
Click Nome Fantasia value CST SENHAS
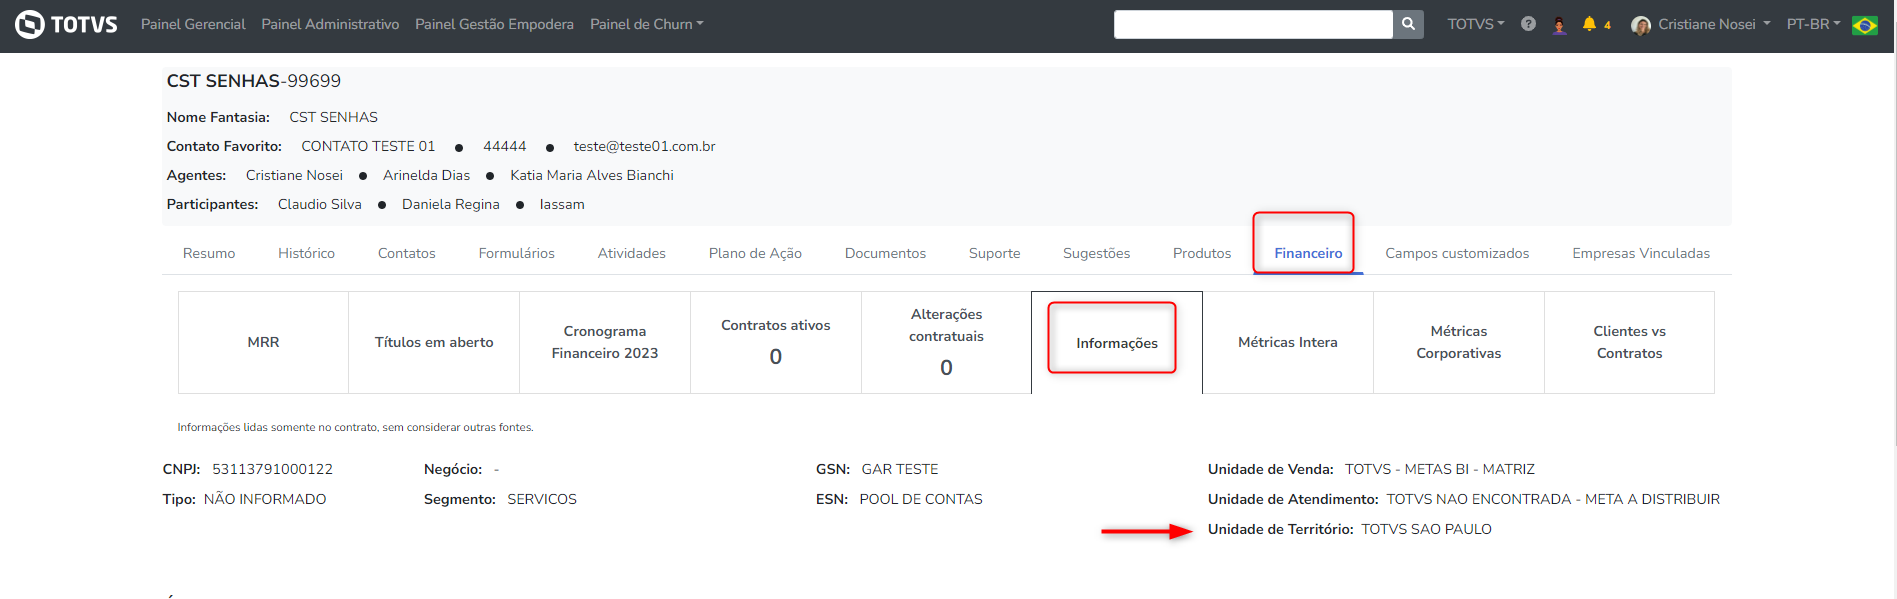coord(333,117)
